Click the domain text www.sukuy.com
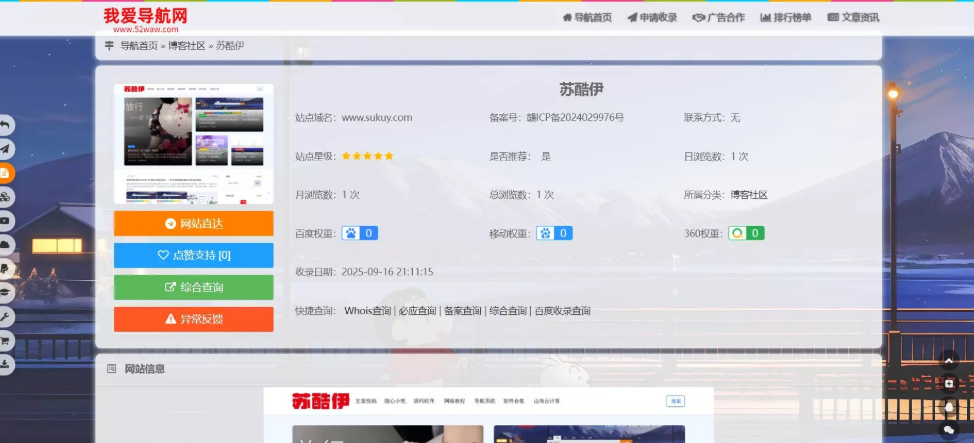The height and width of the screenshot is (443, 974). [x=377, y=117]
